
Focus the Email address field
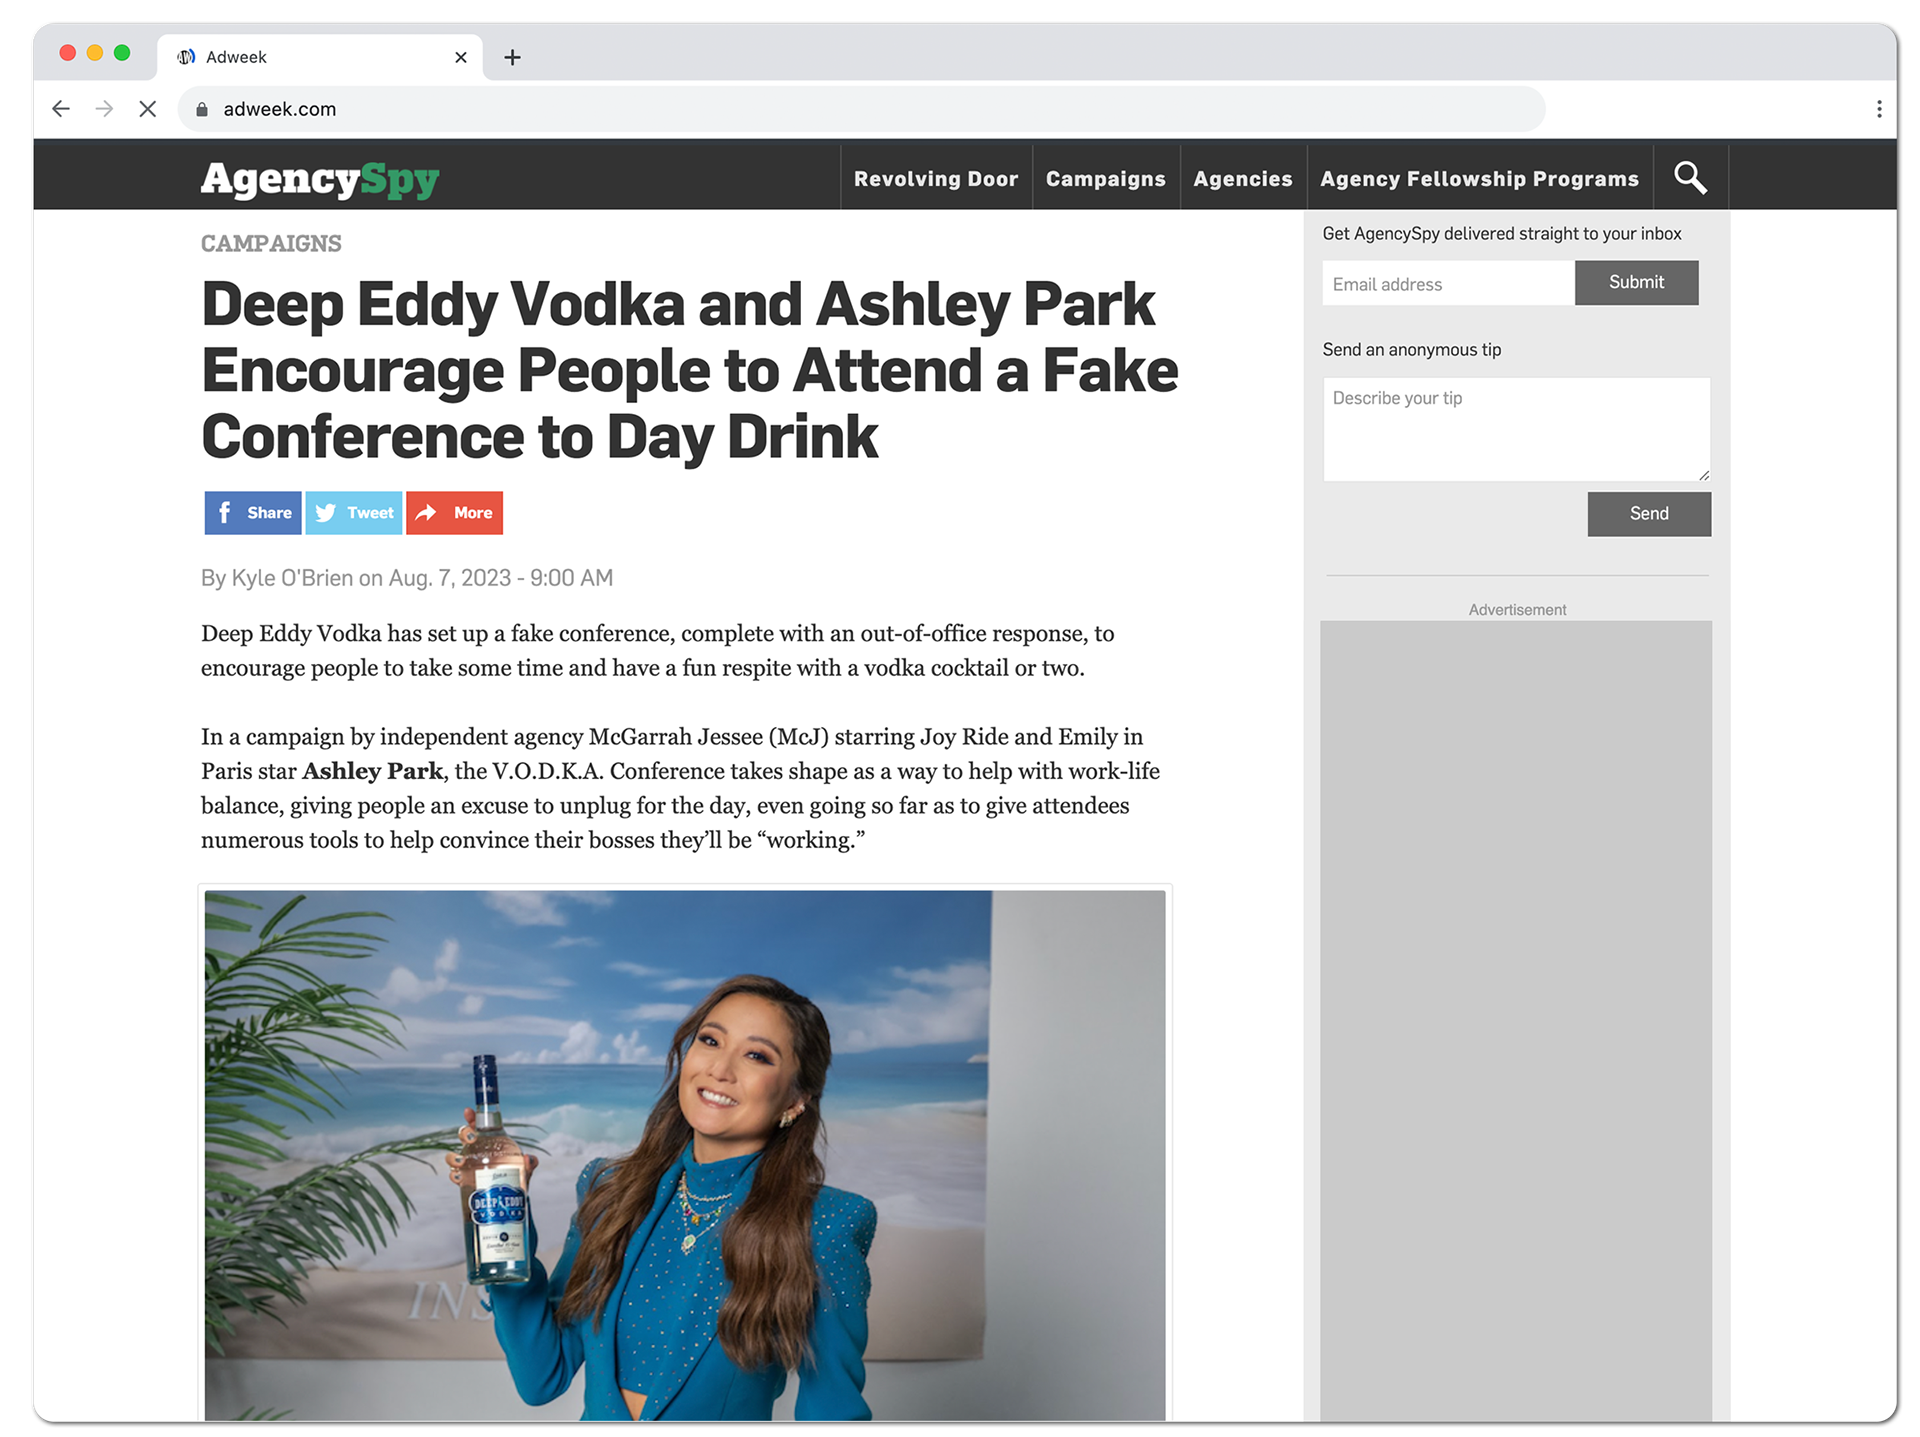1448,284
